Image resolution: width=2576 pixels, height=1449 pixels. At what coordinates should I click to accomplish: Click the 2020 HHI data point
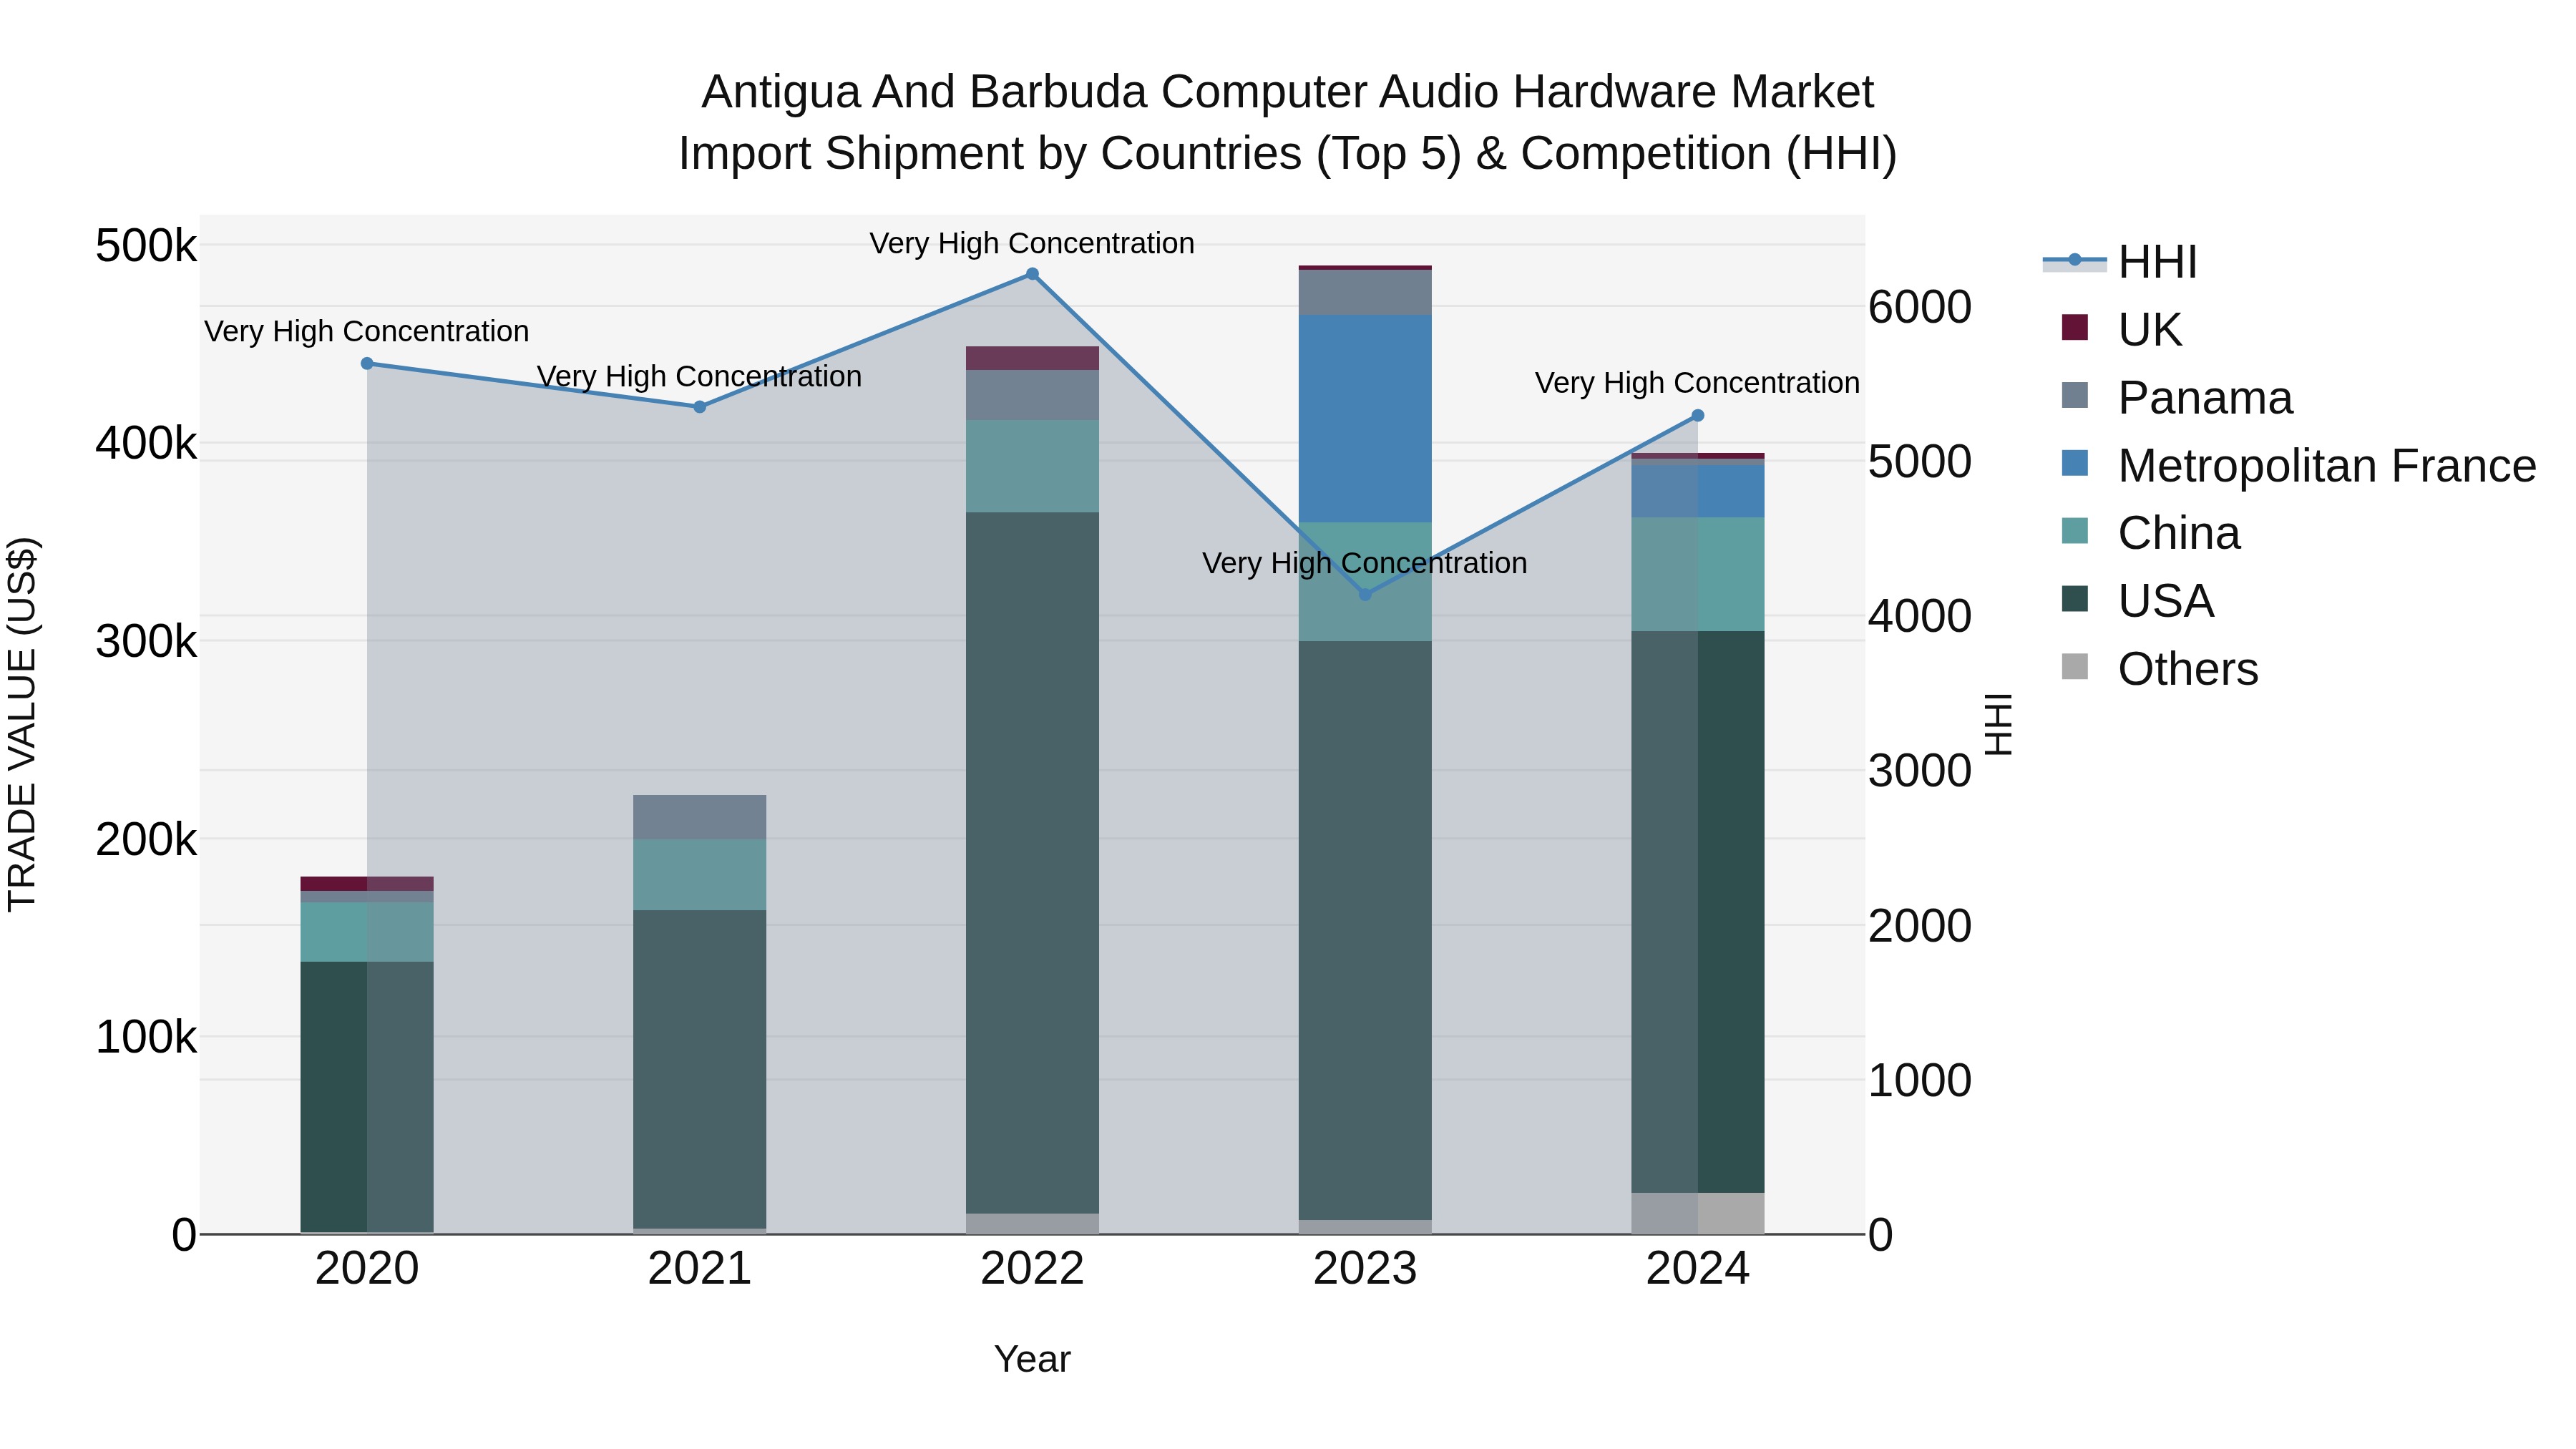tap(367, 364)
